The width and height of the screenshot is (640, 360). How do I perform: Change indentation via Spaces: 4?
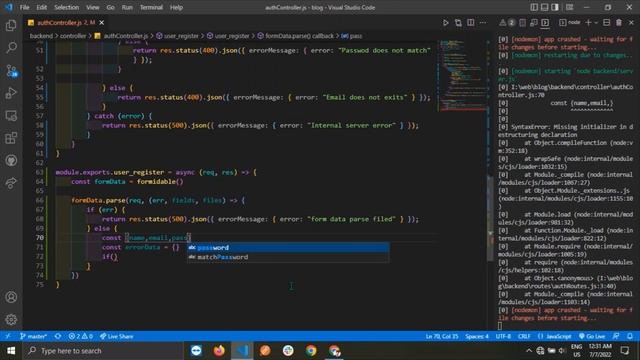pyautogui.click(x=477, y=336)
